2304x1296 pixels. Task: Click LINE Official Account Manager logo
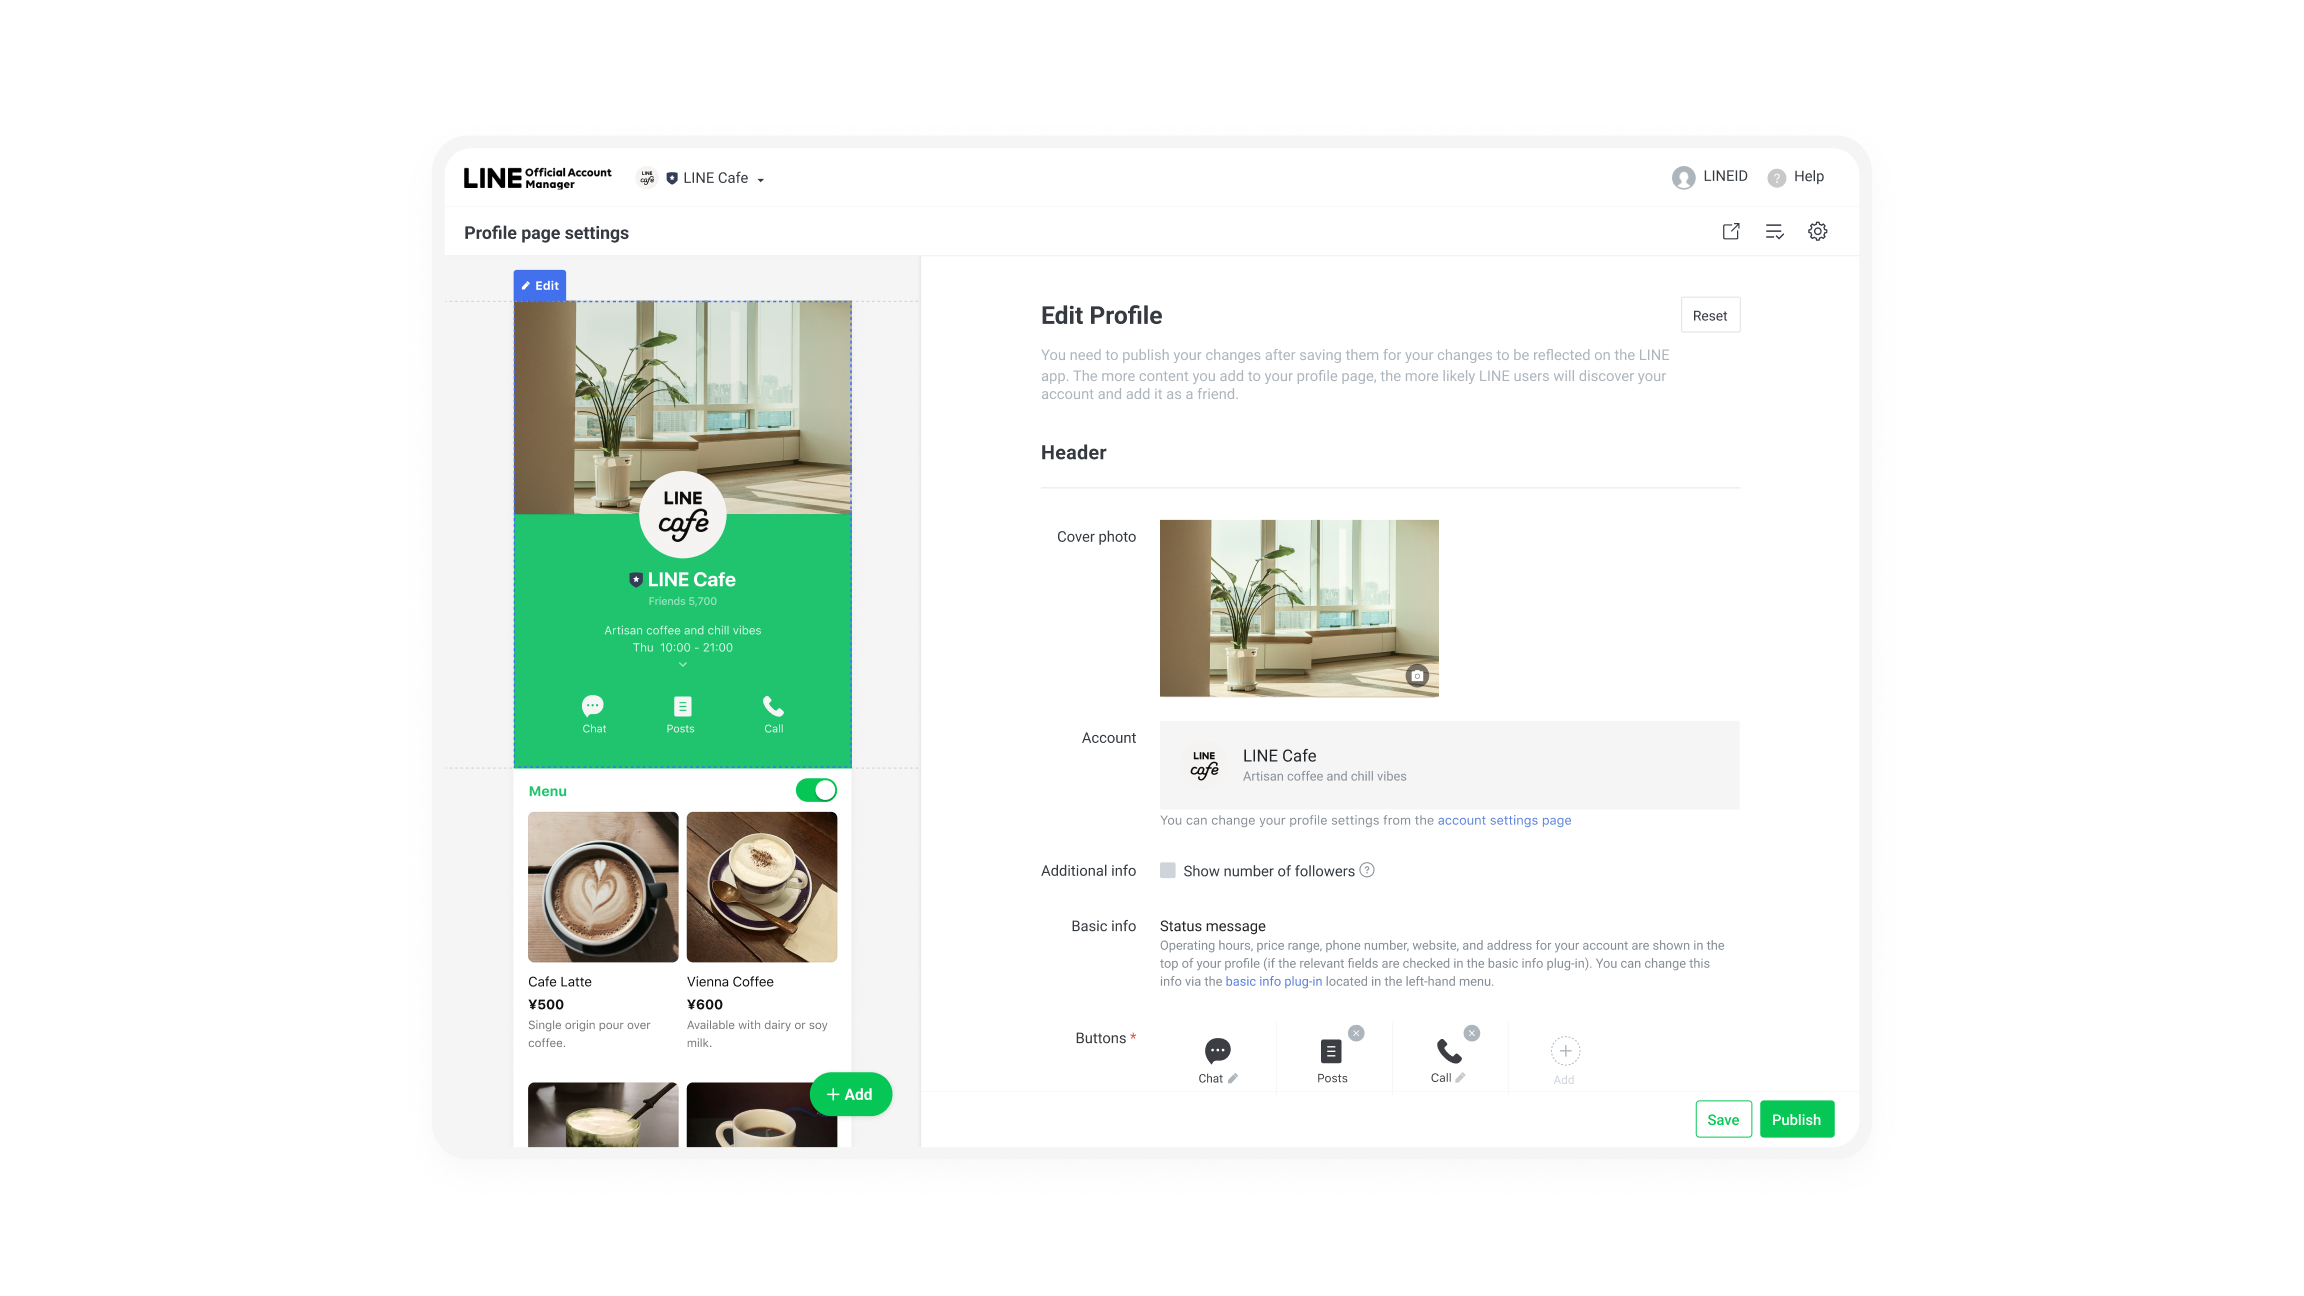point(538,178)
